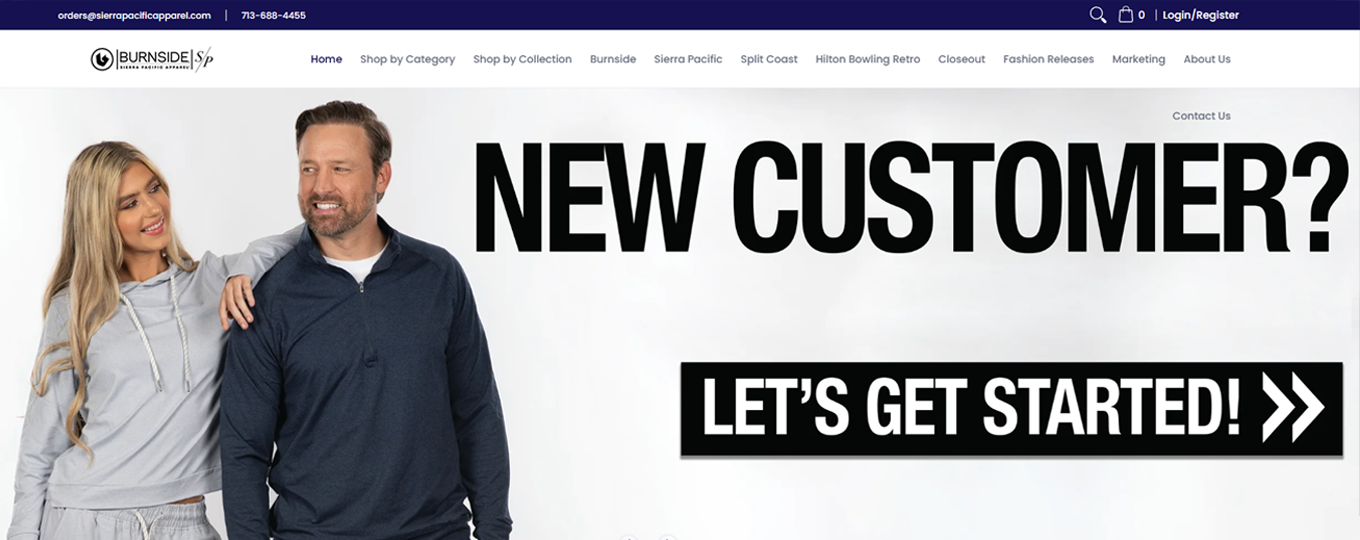Open the Sierra Pacific menu item

(x=688, y=59)
